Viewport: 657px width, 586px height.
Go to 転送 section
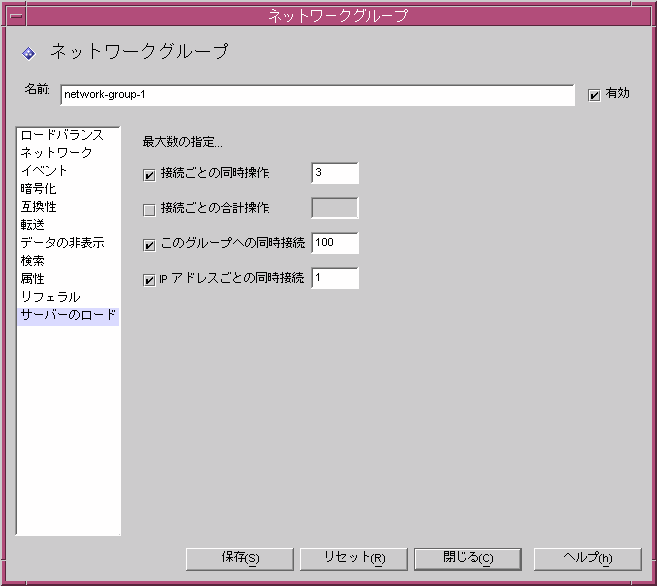[x=68, y=225]
